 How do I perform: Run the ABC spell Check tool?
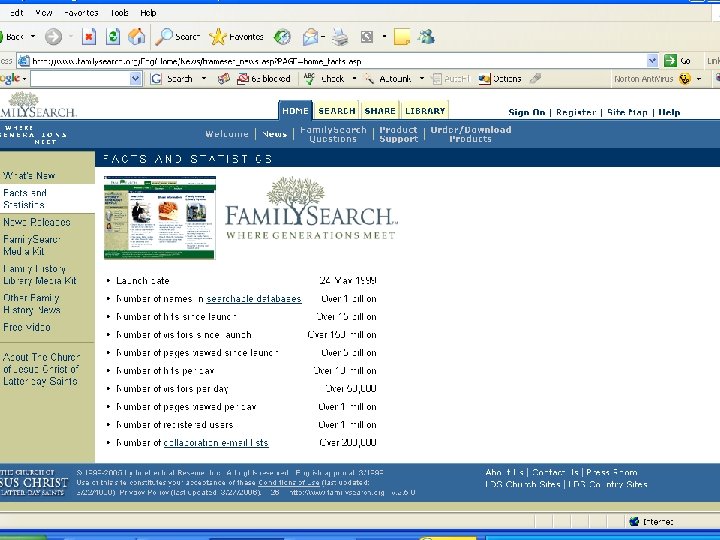tap(324, 79)
